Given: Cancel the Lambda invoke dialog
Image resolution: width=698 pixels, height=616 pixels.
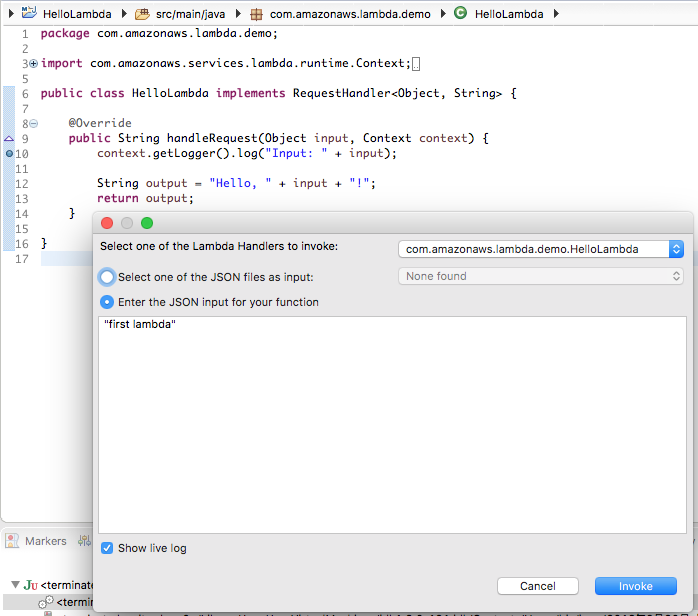Looking at the screenshot, I should tap(537, 586).
